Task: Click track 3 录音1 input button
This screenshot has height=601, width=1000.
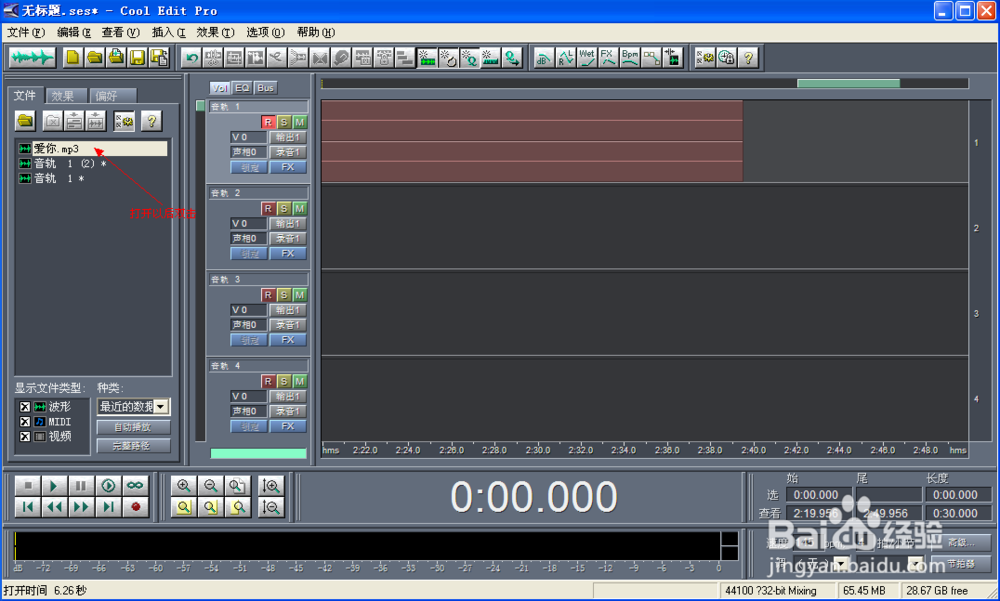Action: click(x=288, y=325)
